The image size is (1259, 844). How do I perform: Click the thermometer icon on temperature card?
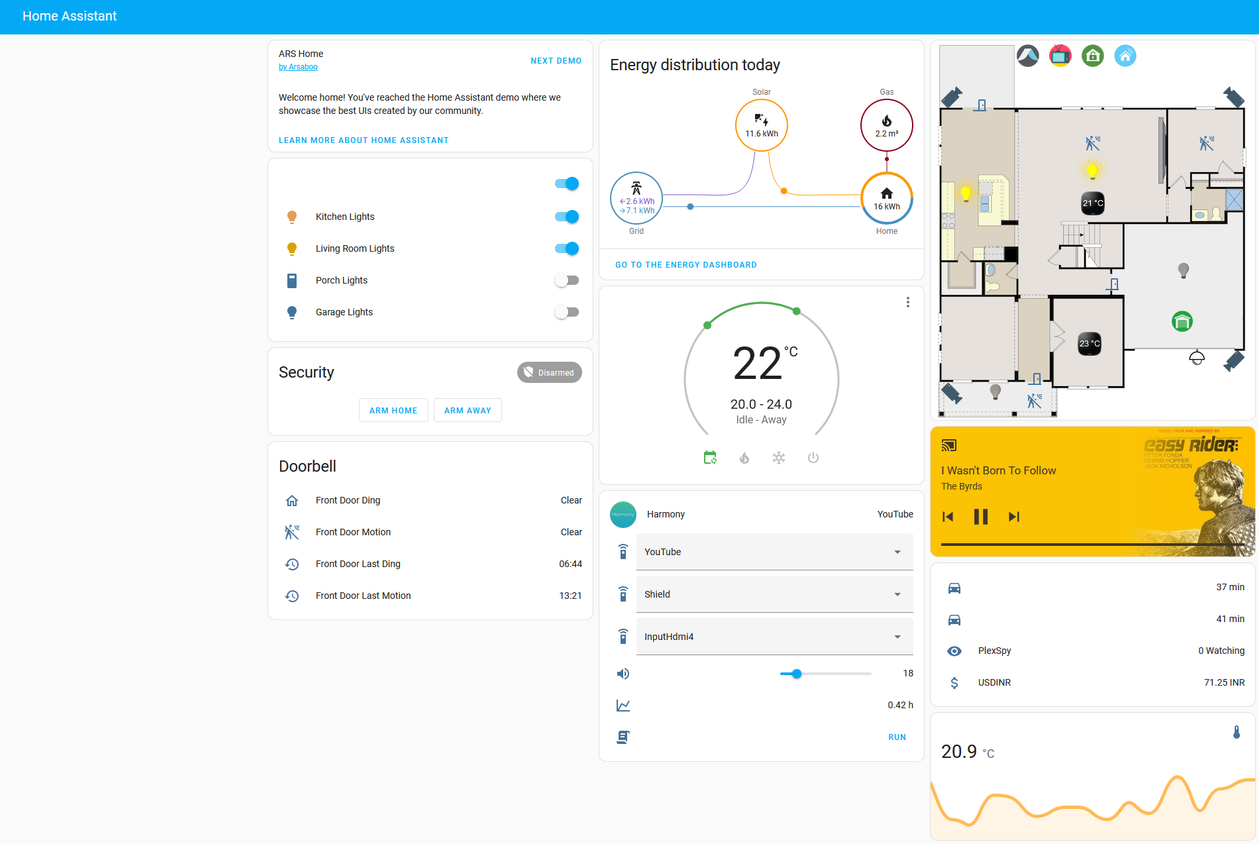1236,732
